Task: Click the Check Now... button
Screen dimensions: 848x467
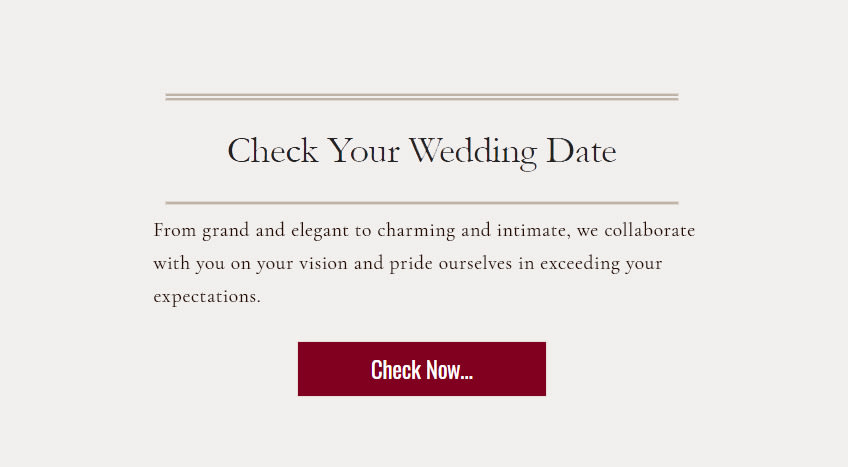Action: pyautogui.click(x=422, y=369)
